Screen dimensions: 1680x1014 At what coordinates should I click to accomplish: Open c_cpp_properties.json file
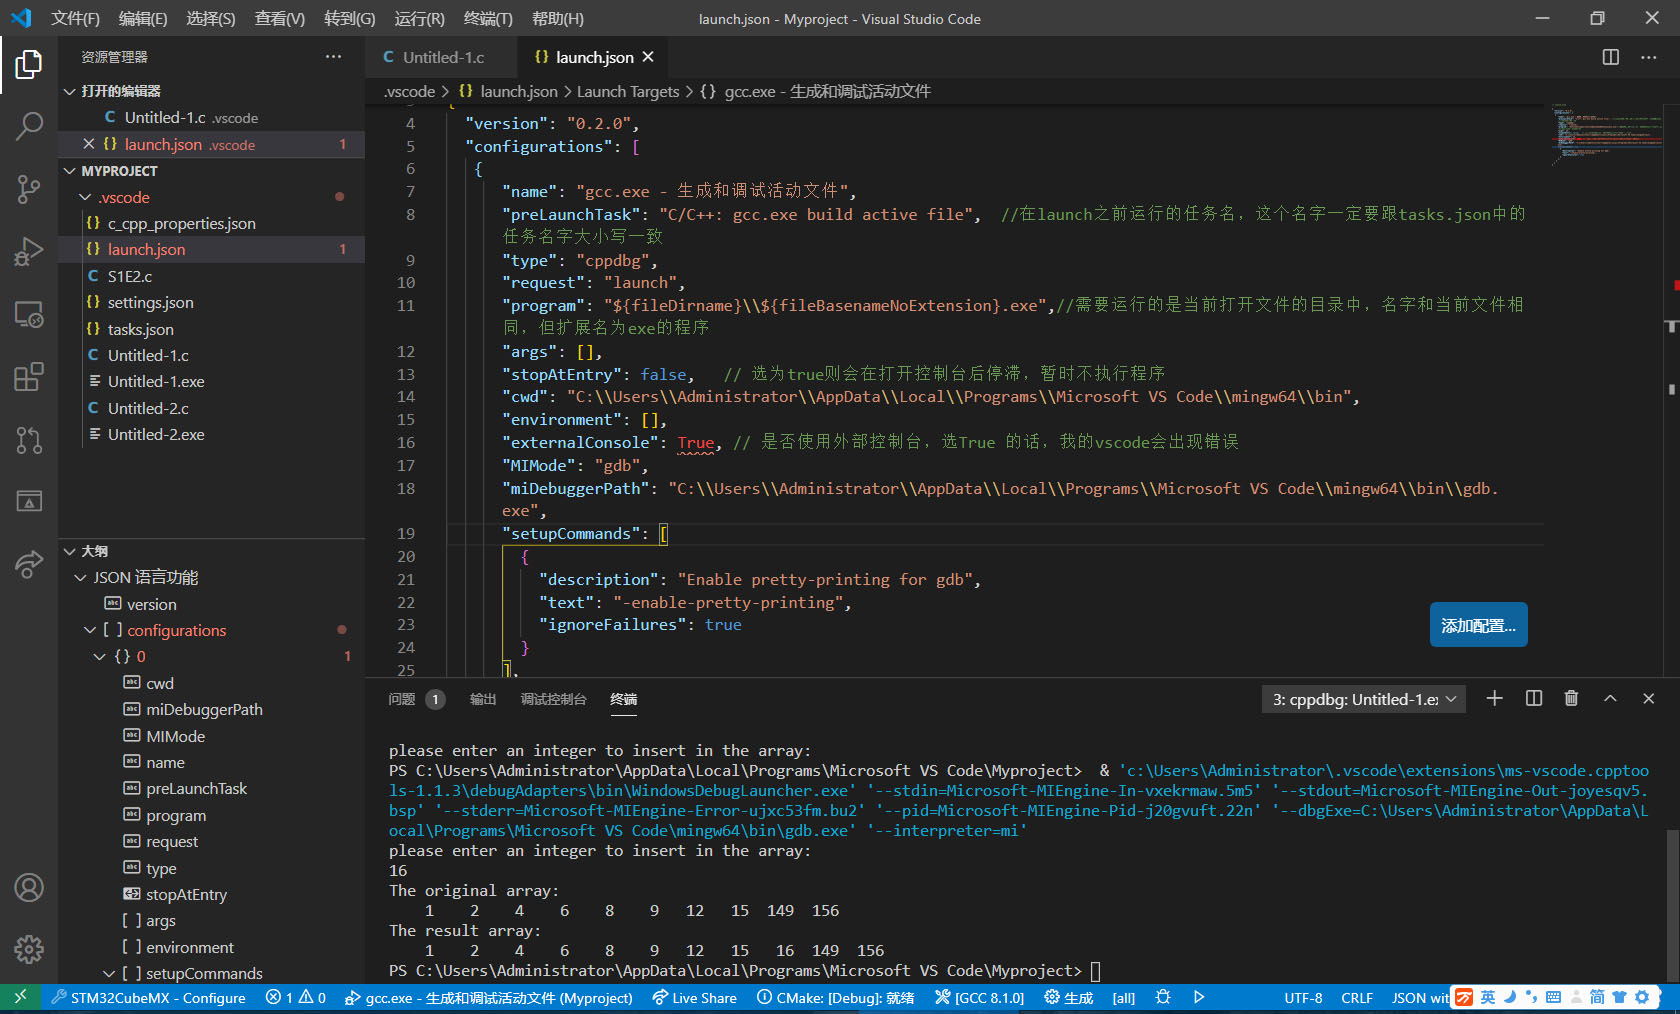click(x=211, y=223)
